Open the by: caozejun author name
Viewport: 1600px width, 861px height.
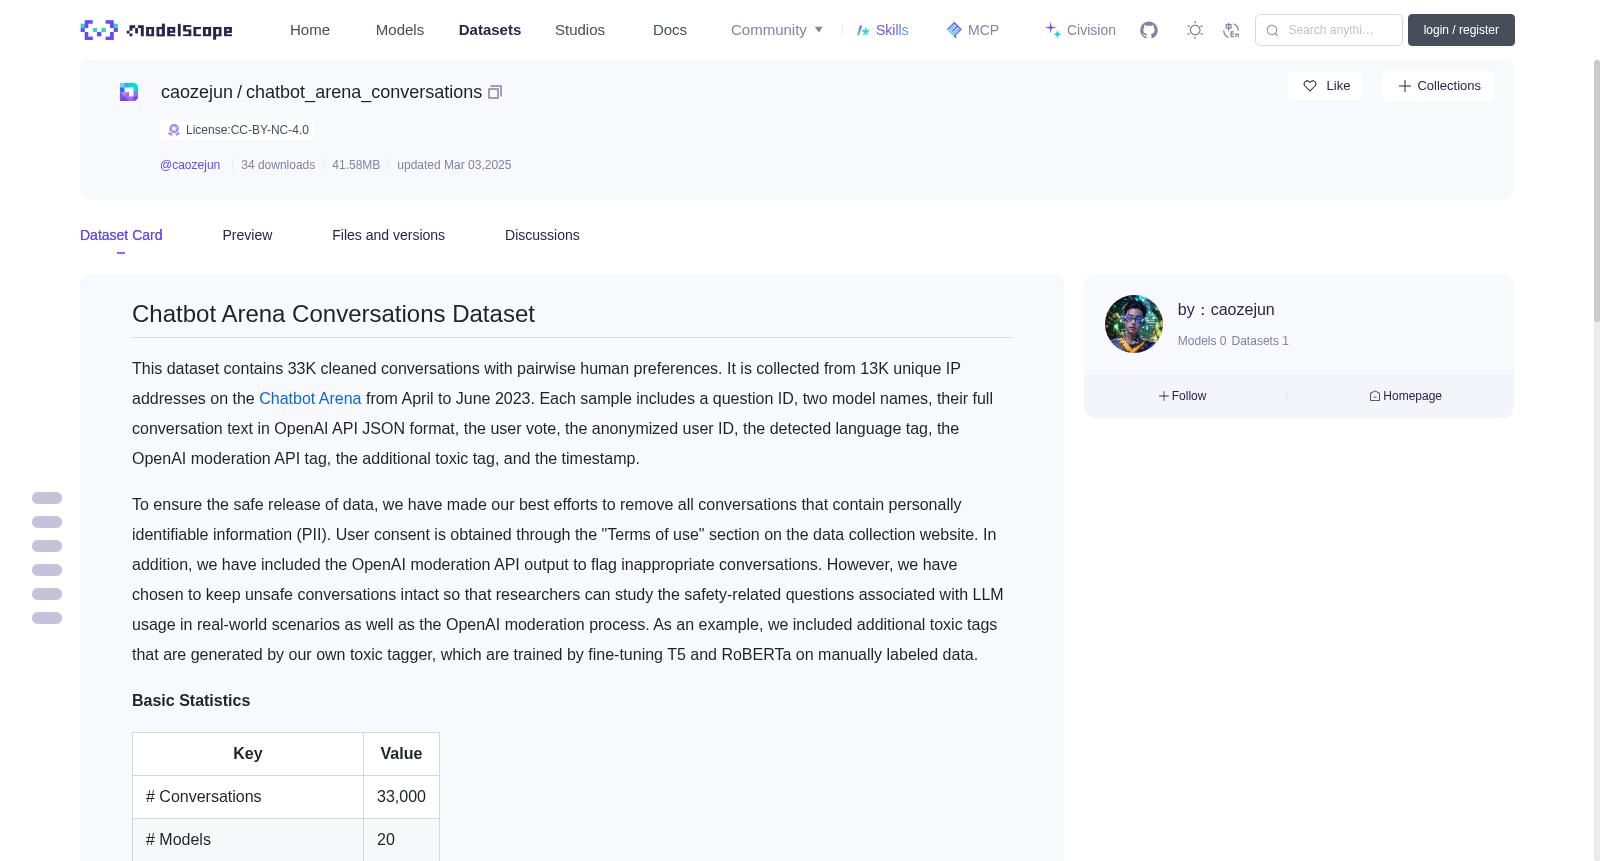1226,310
